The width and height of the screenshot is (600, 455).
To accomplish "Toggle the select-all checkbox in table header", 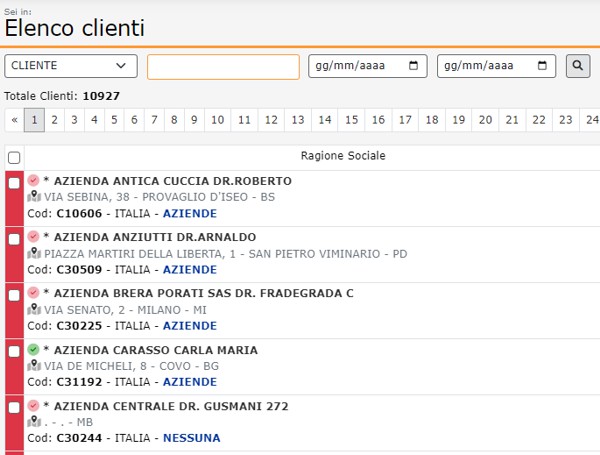I will [x=14, y=158].
